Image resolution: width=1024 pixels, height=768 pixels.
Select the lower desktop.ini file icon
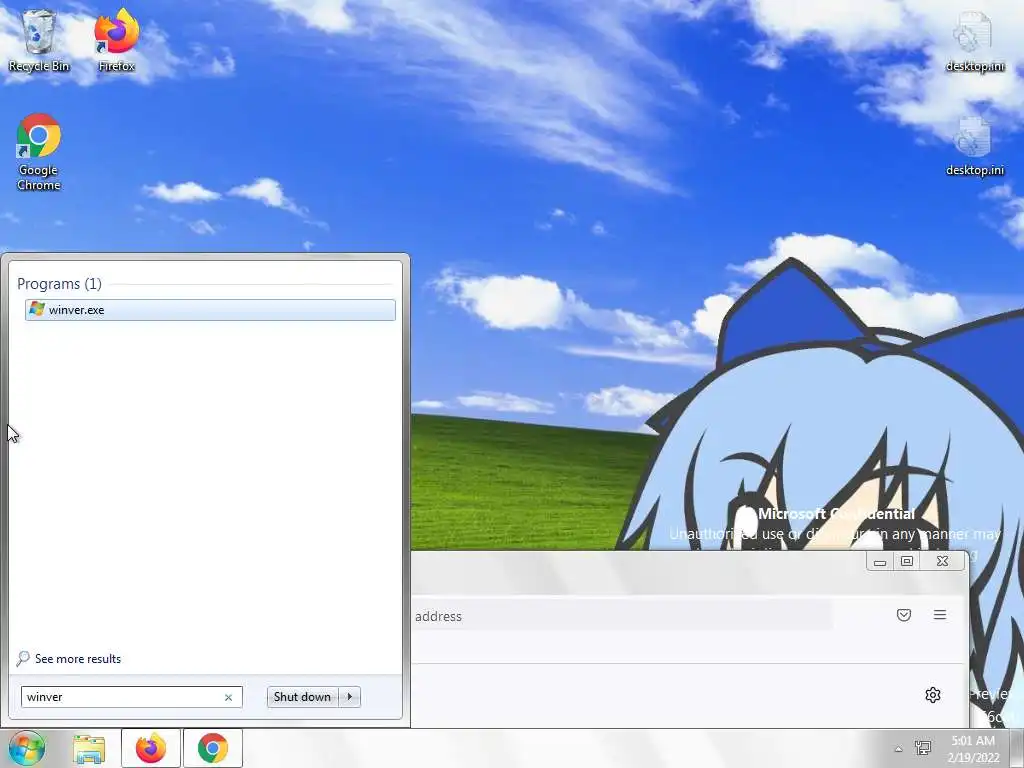pos(974,146)
